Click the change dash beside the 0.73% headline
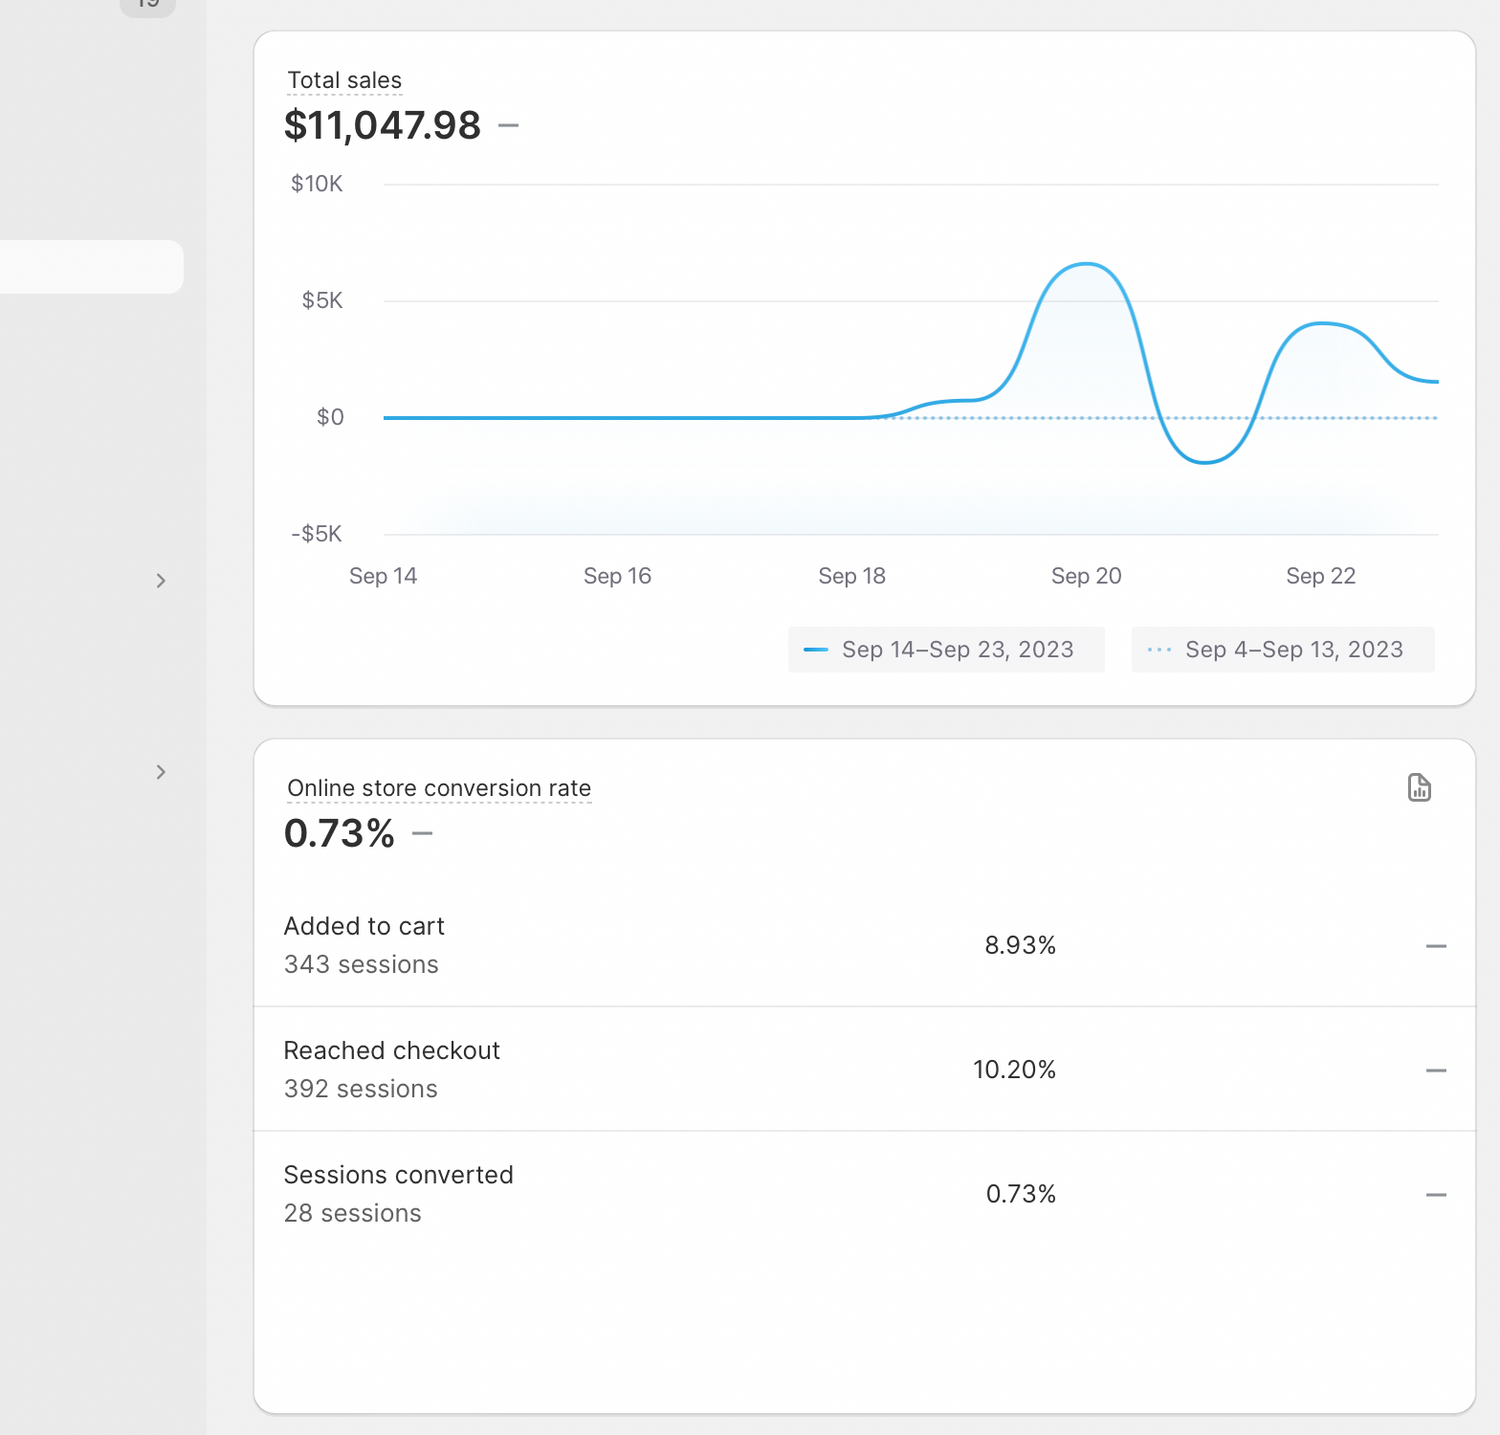Screen dimensions: 1500x1435 (x=423, y=833)
